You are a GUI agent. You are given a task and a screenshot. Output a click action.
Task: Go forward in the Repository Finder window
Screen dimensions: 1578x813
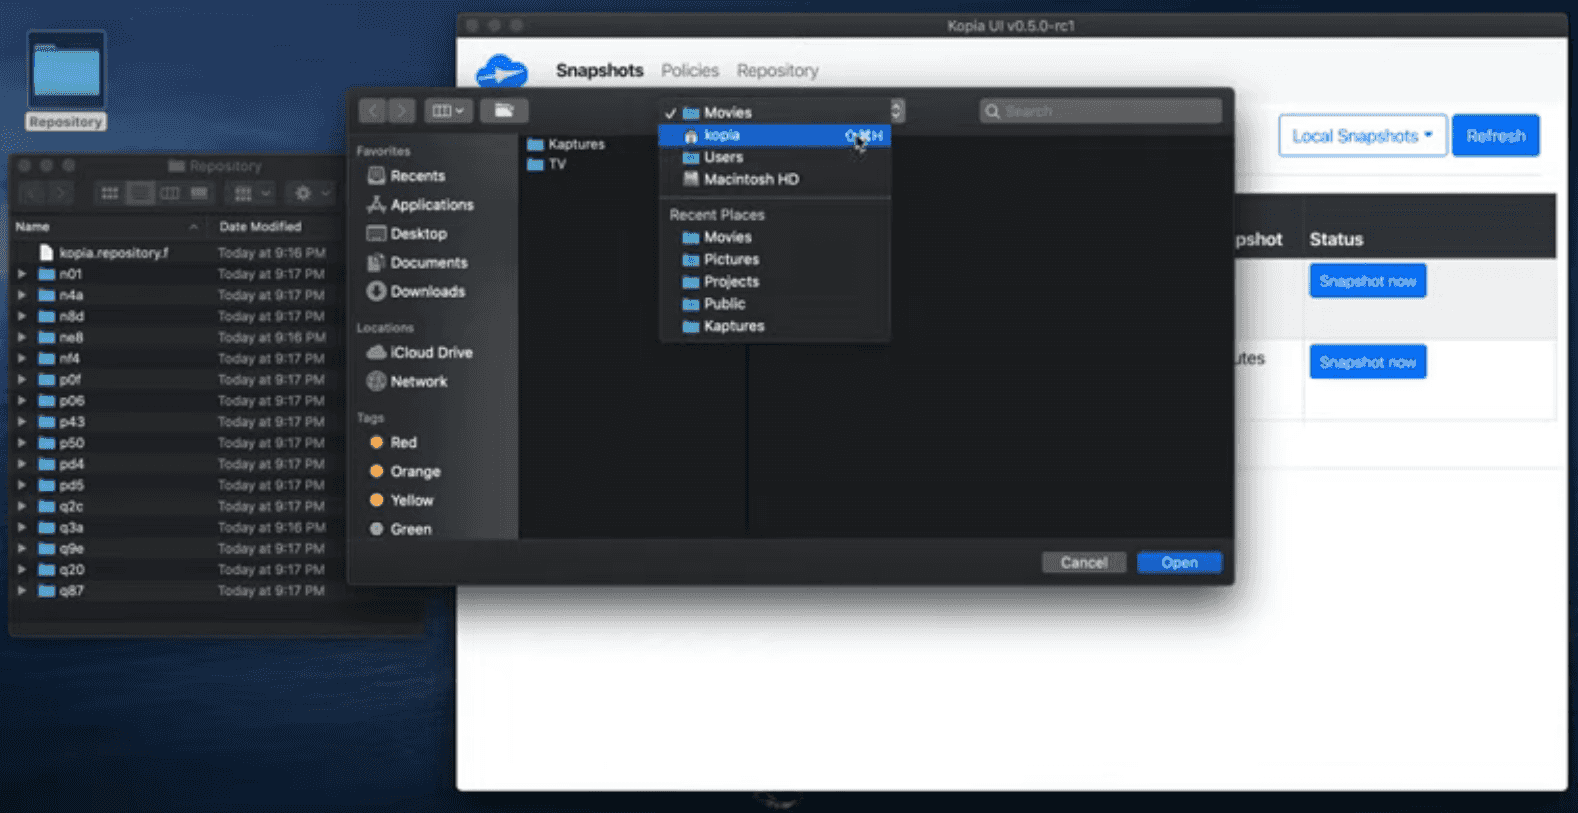point(60,192)
